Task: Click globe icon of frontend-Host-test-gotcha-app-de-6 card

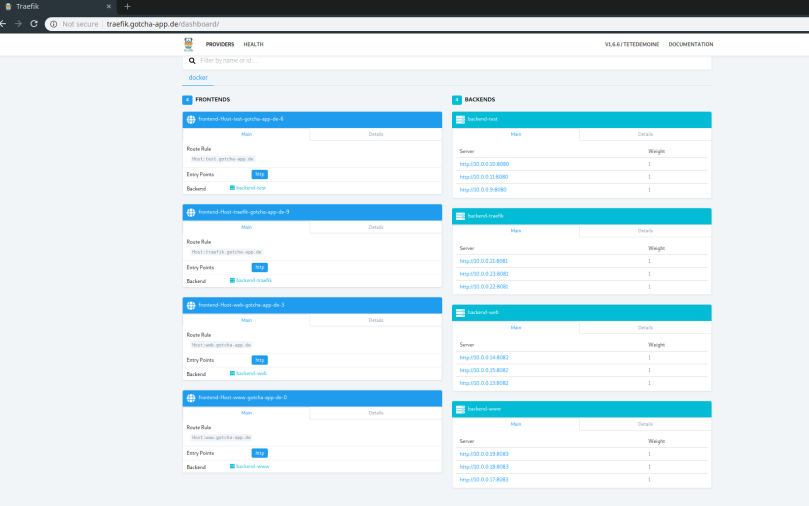Action: tap(191, 119)
